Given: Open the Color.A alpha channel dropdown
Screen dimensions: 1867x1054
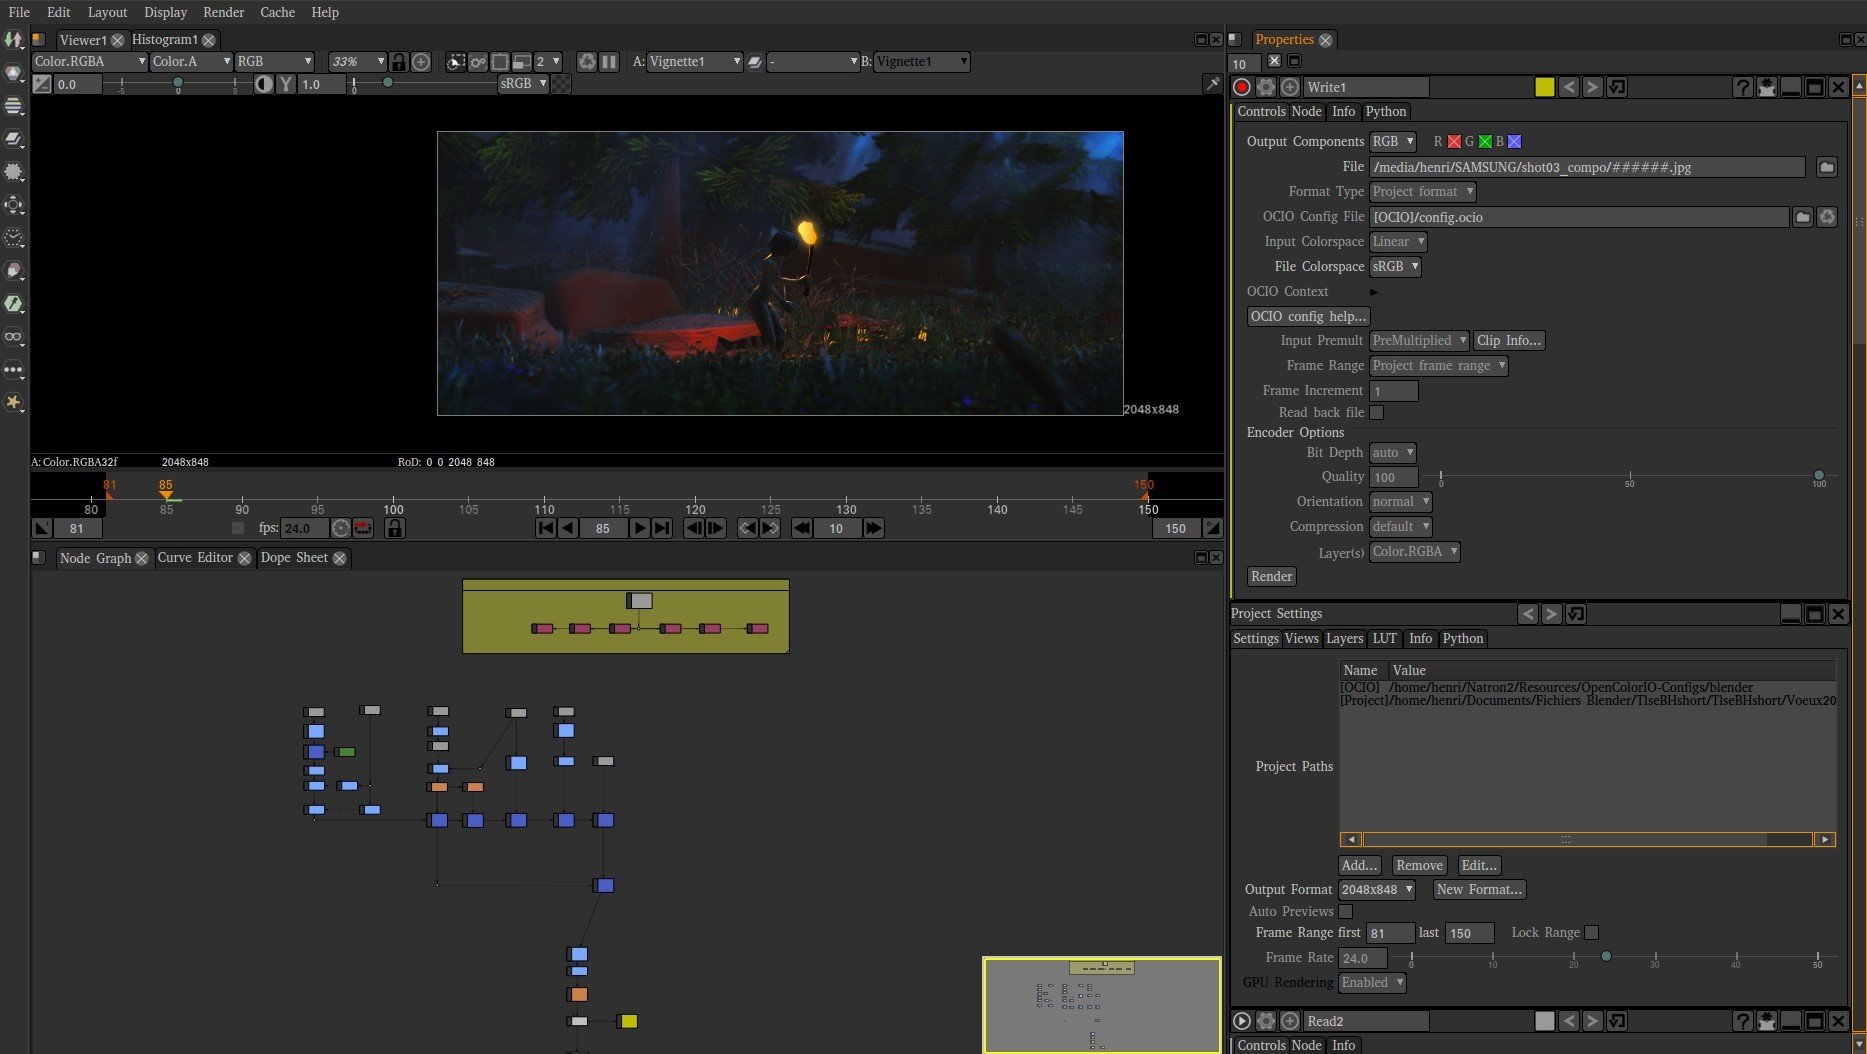Looking at the screenshot, I should pos(191,62).
